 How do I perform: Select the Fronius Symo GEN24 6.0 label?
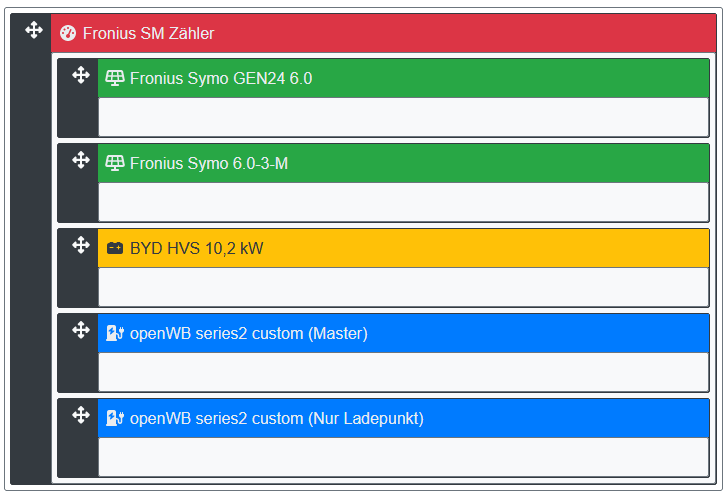[221, 78]
